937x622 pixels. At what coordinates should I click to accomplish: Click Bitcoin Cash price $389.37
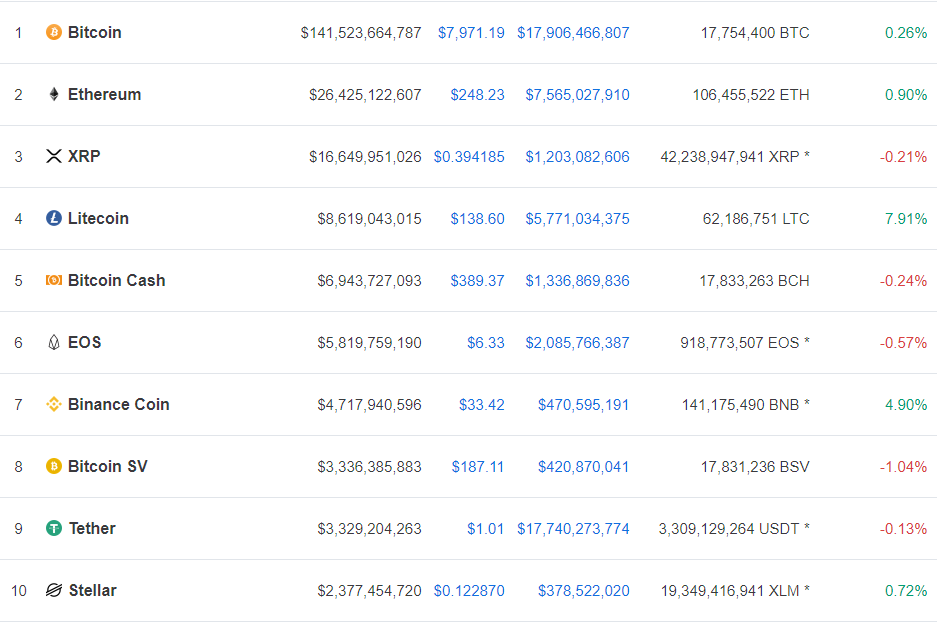click(x=477, y=281)
